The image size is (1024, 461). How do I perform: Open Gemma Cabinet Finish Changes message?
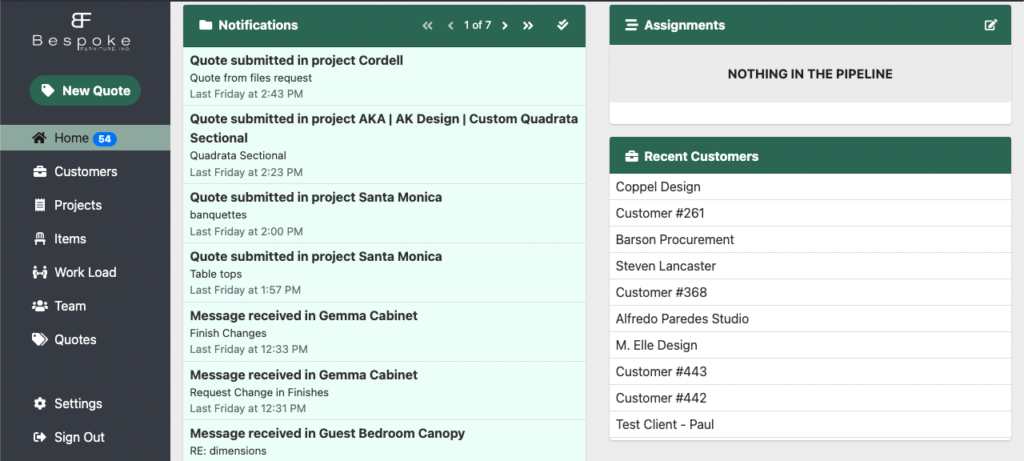coord(384,332)
